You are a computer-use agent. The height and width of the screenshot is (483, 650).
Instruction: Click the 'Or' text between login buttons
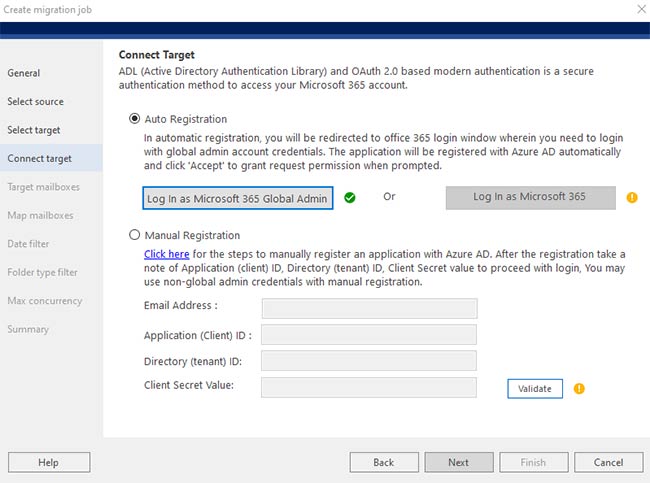click(389, 197)
